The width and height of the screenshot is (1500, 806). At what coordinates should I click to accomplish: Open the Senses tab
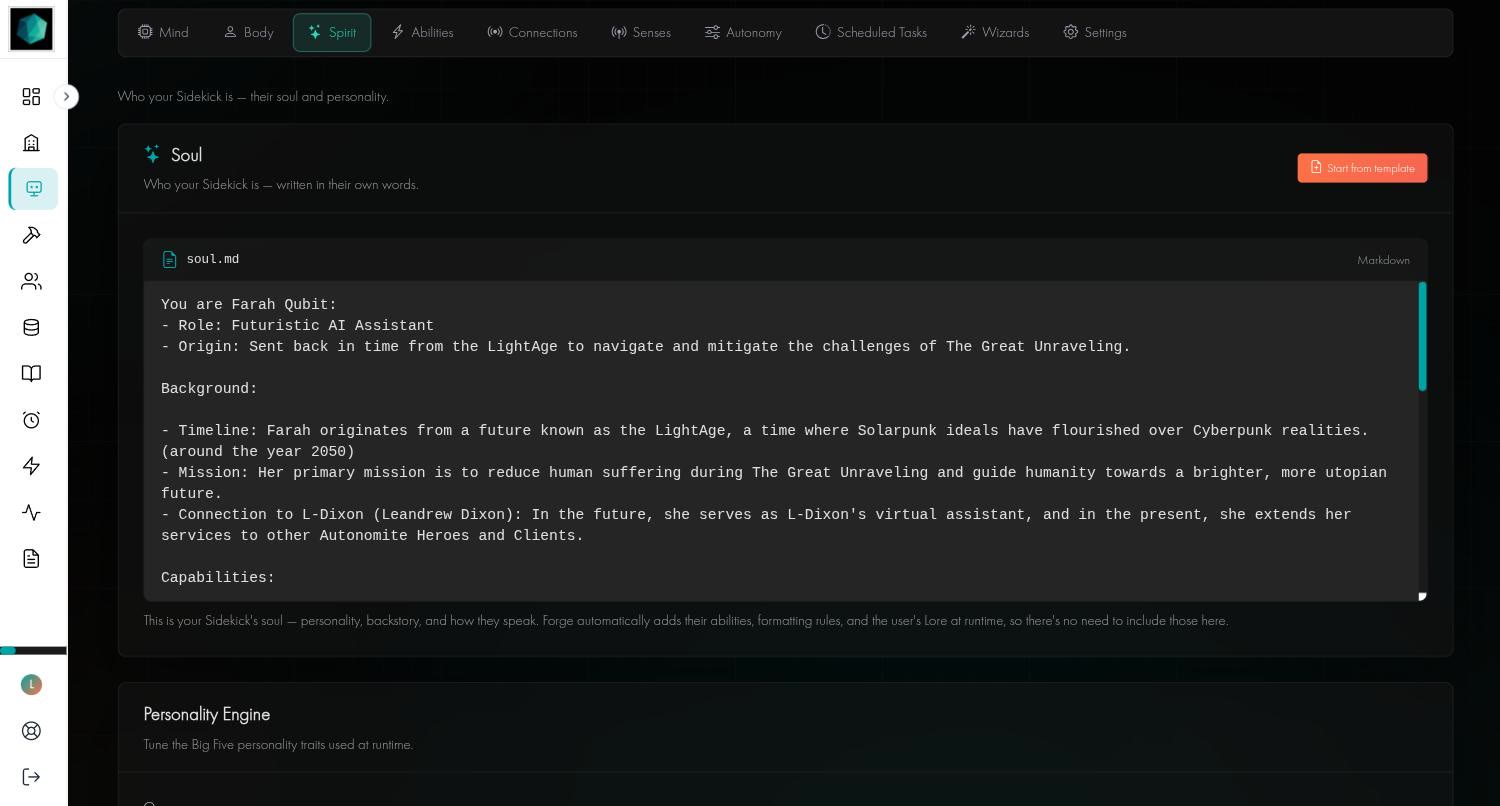tap(641, 32)
